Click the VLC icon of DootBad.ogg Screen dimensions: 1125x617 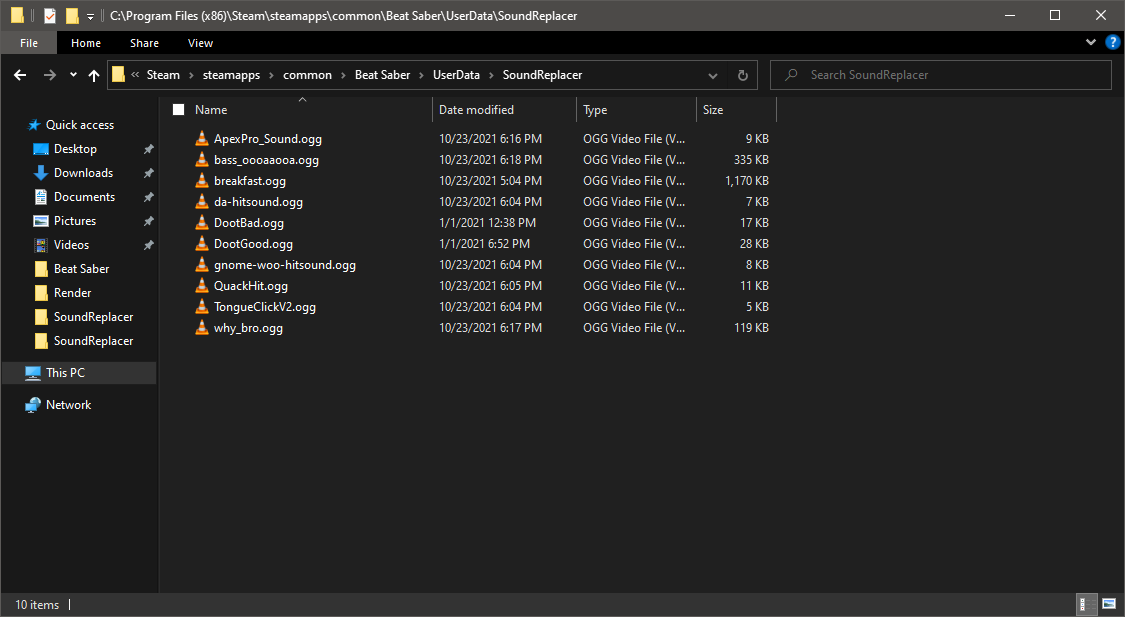click(202, 222)
